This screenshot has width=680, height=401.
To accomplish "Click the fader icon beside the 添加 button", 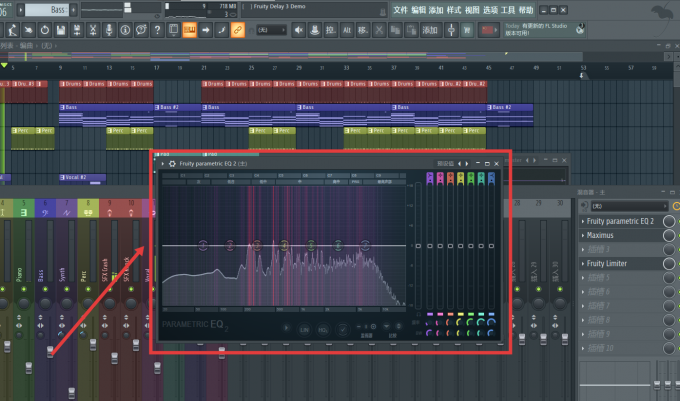I will click(x=451, y=30).
